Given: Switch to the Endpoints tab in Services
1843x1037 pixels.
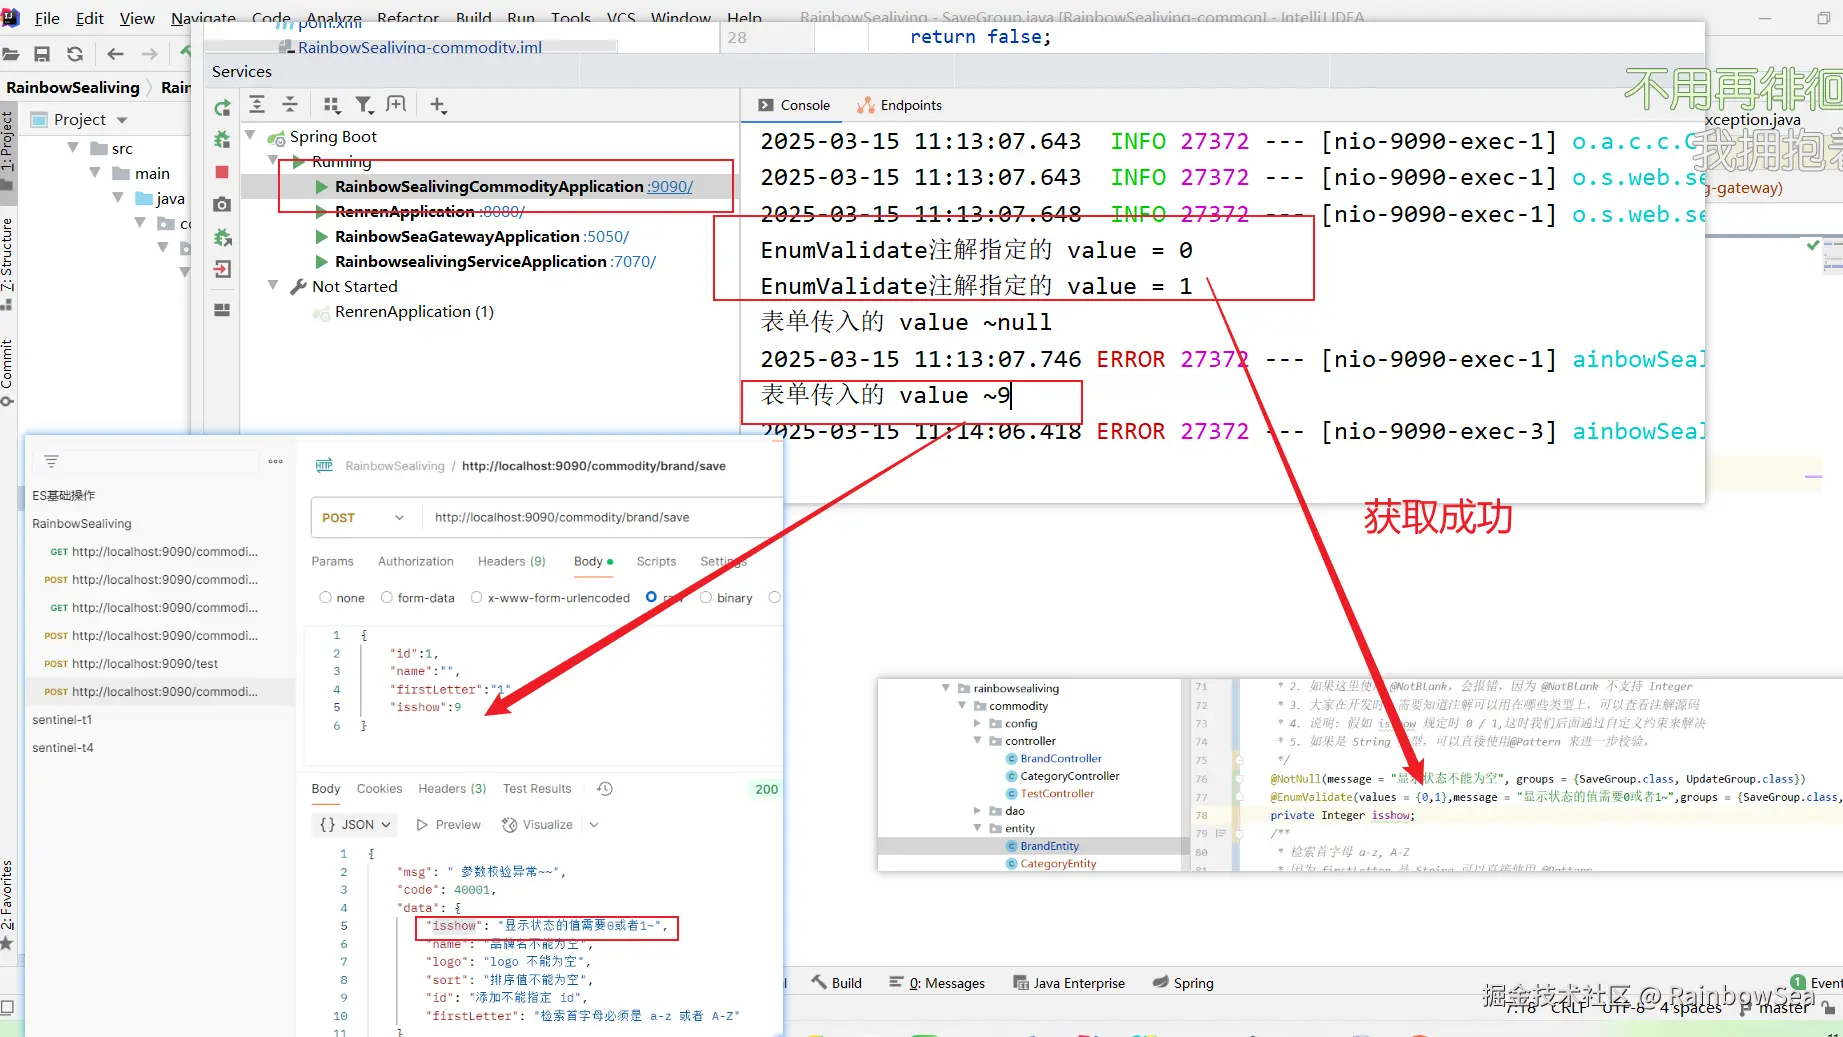Looking at the screenshot, I should point(899,105).
